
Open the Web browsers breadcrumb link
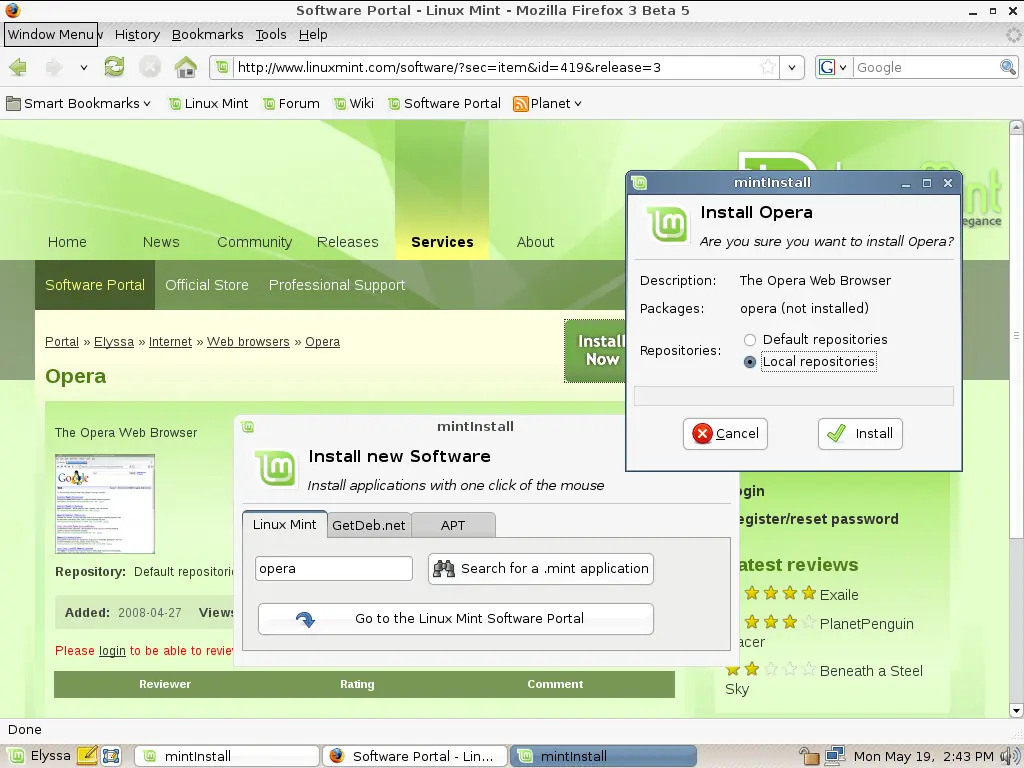point(248,342)
